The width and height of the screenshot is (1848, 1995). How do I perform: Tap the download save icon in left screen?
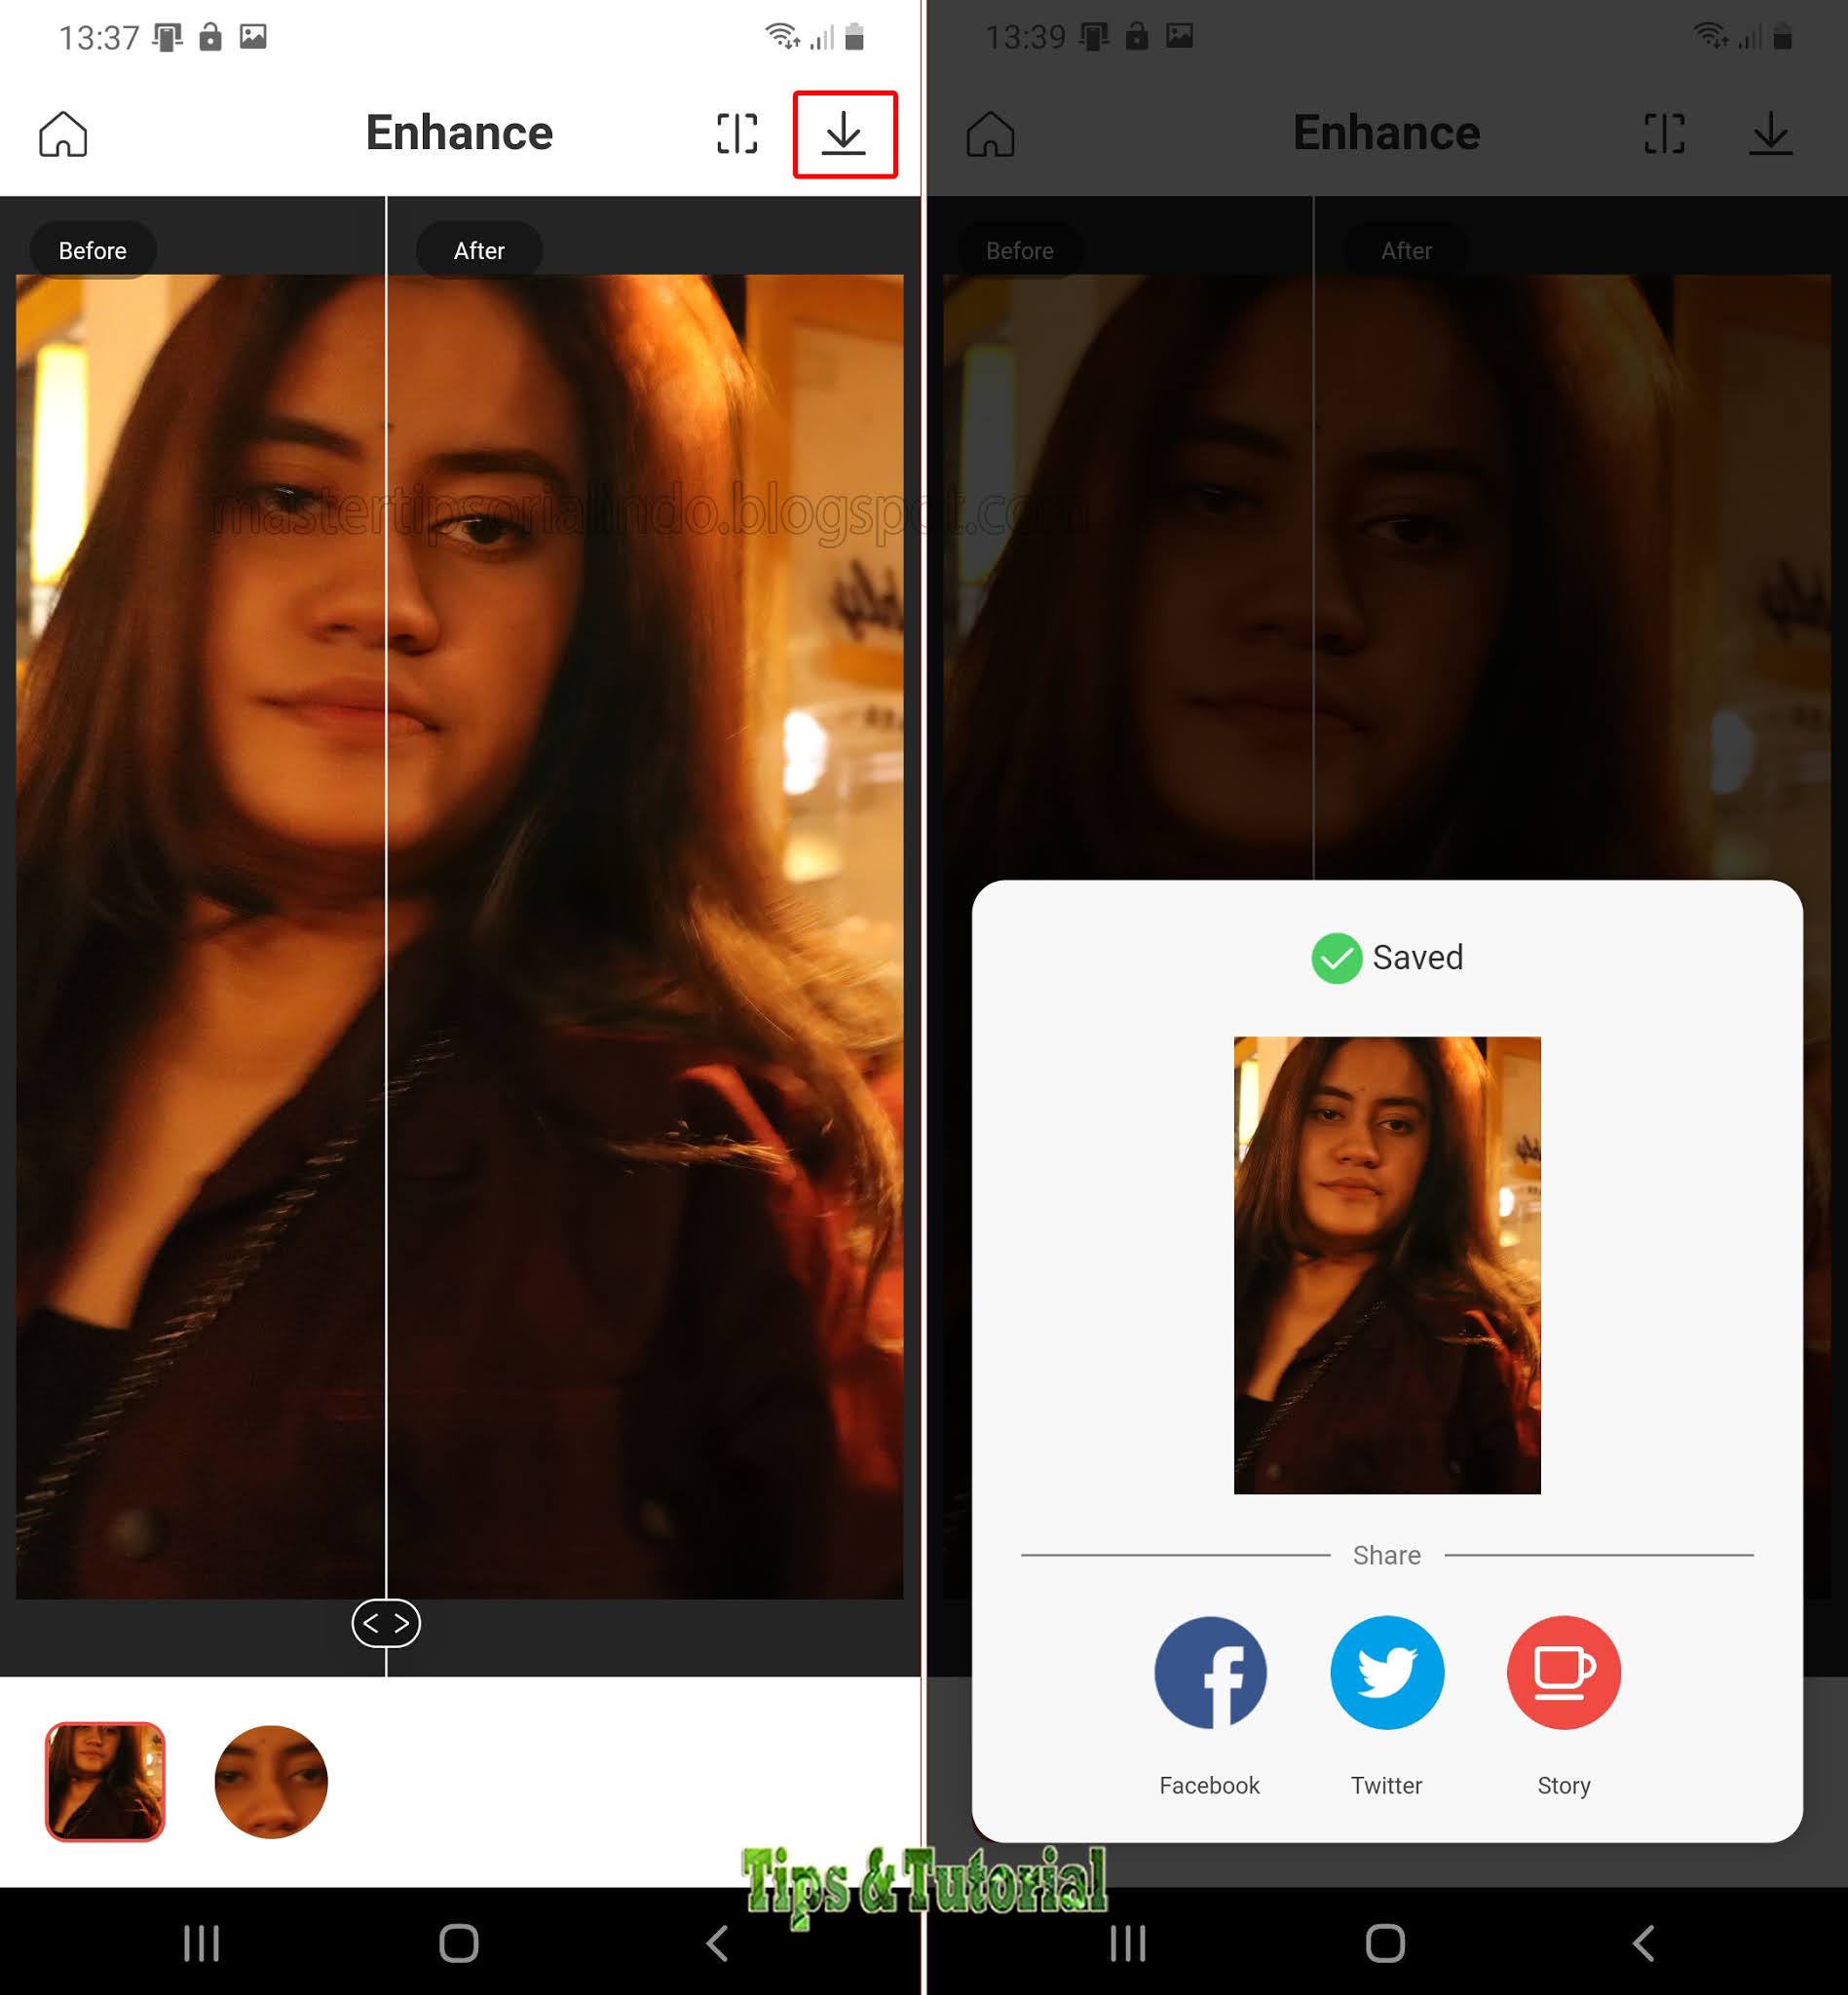(844, 134)
